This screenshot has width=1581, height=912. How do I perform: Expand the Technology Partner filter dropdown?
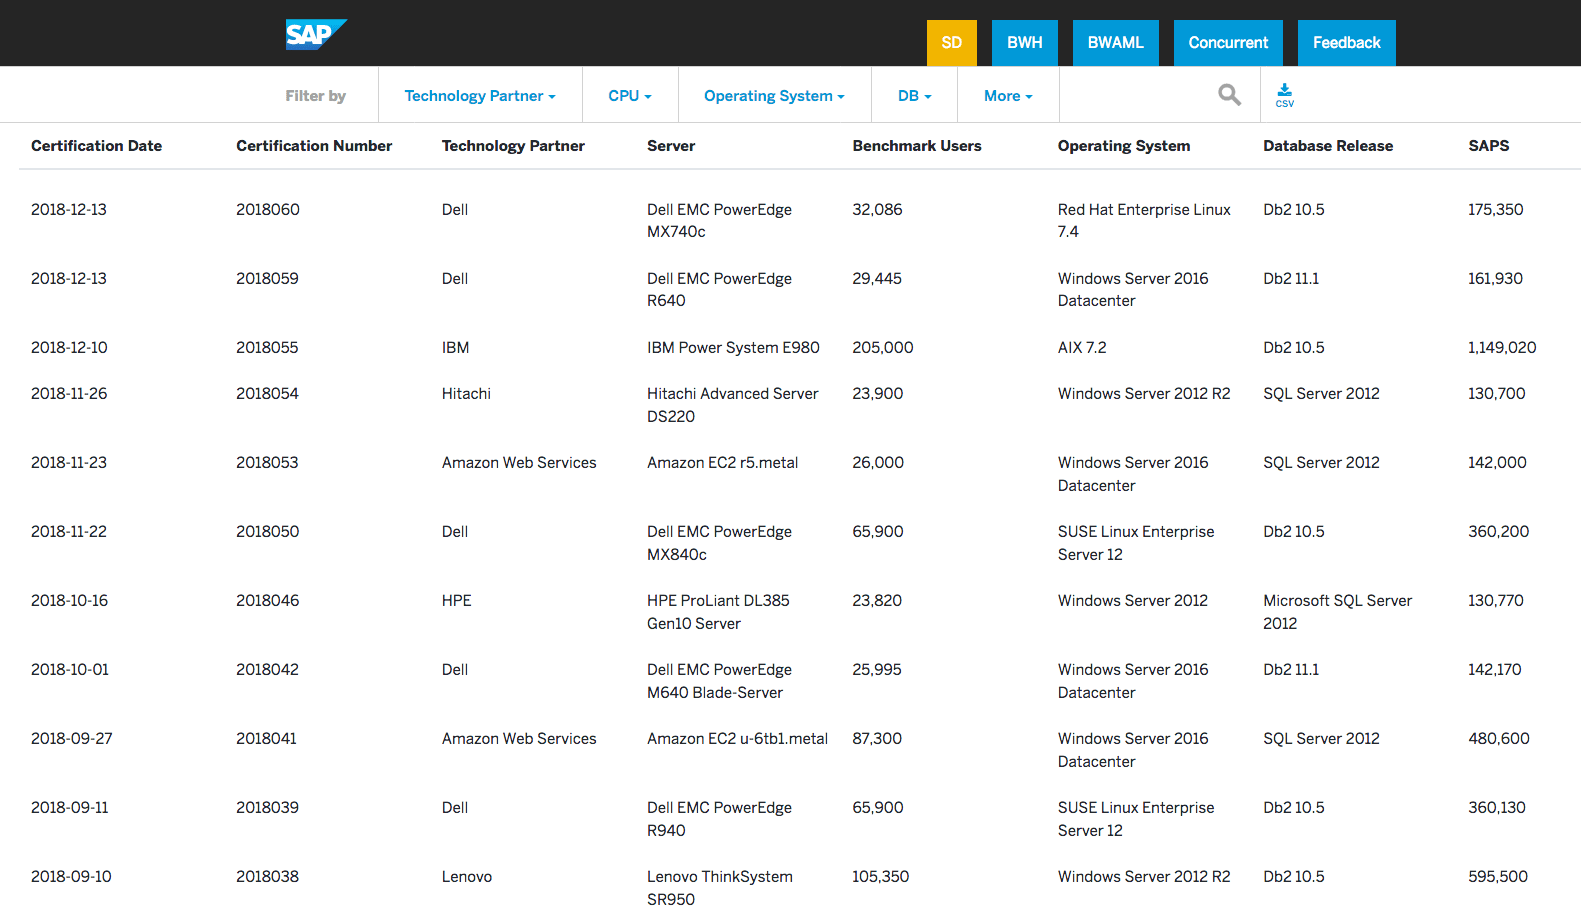480,96
